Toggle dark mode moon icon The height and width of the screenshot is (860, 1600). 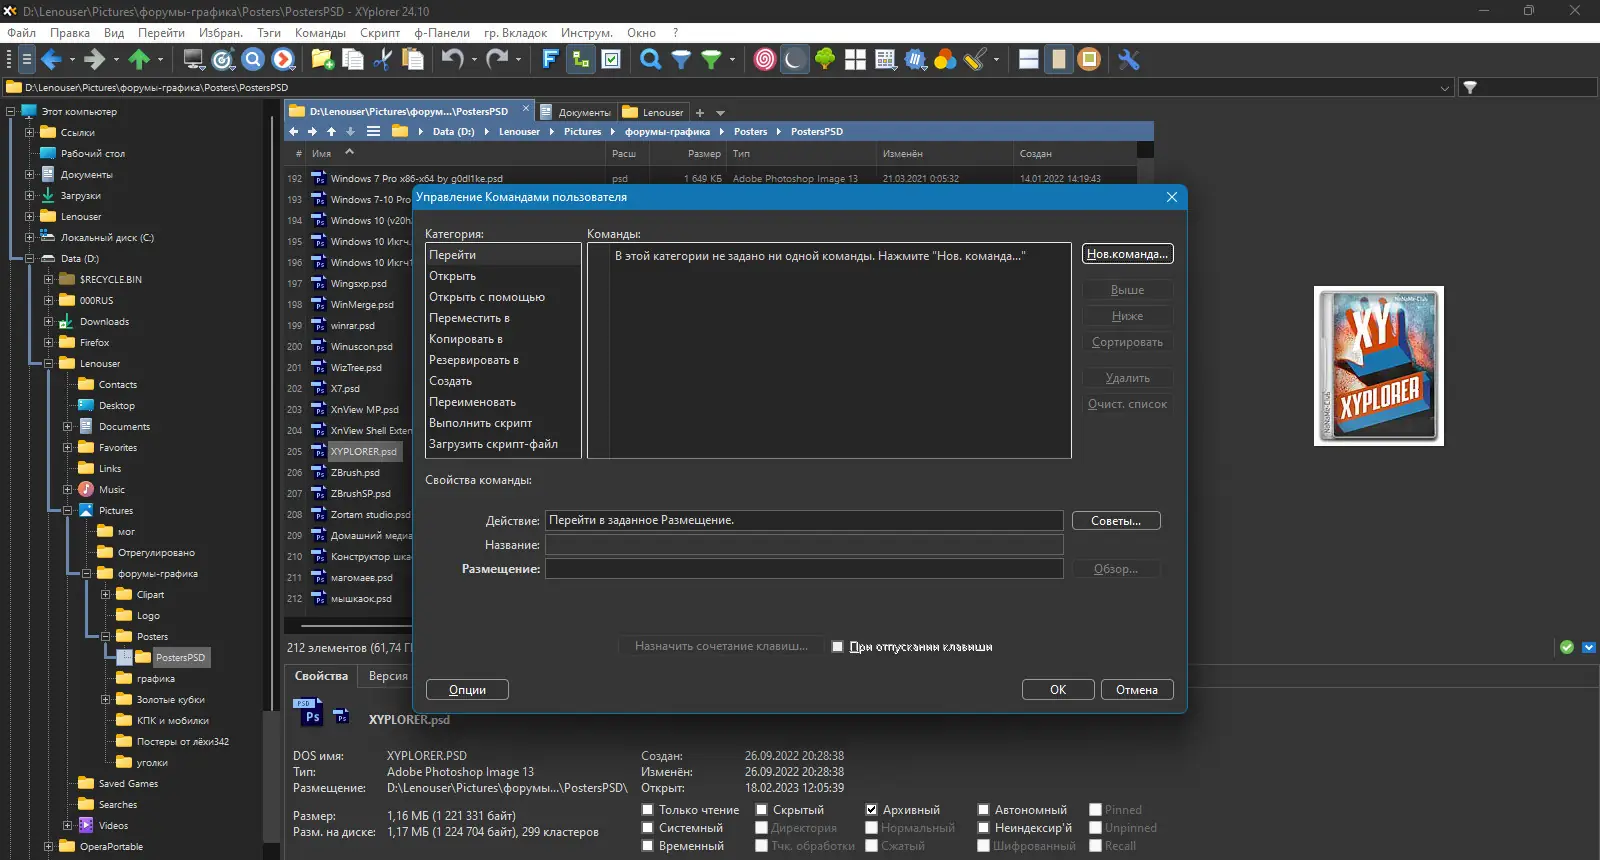coord(794,60)
